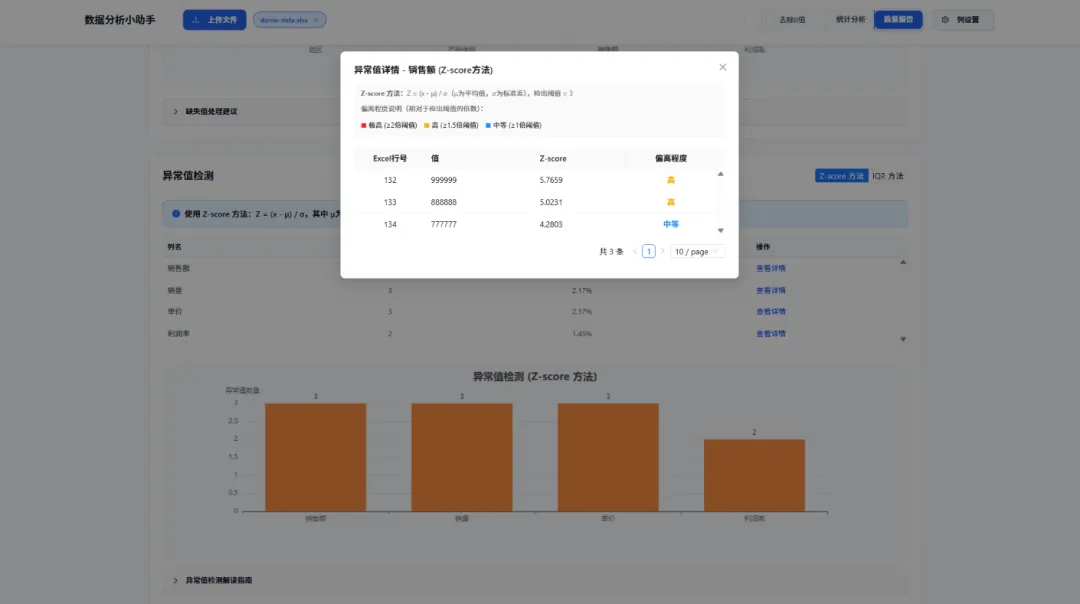Click the Z-score 5.0231 cell
This screenshot has height=604, width=1080.
[551, 202]
